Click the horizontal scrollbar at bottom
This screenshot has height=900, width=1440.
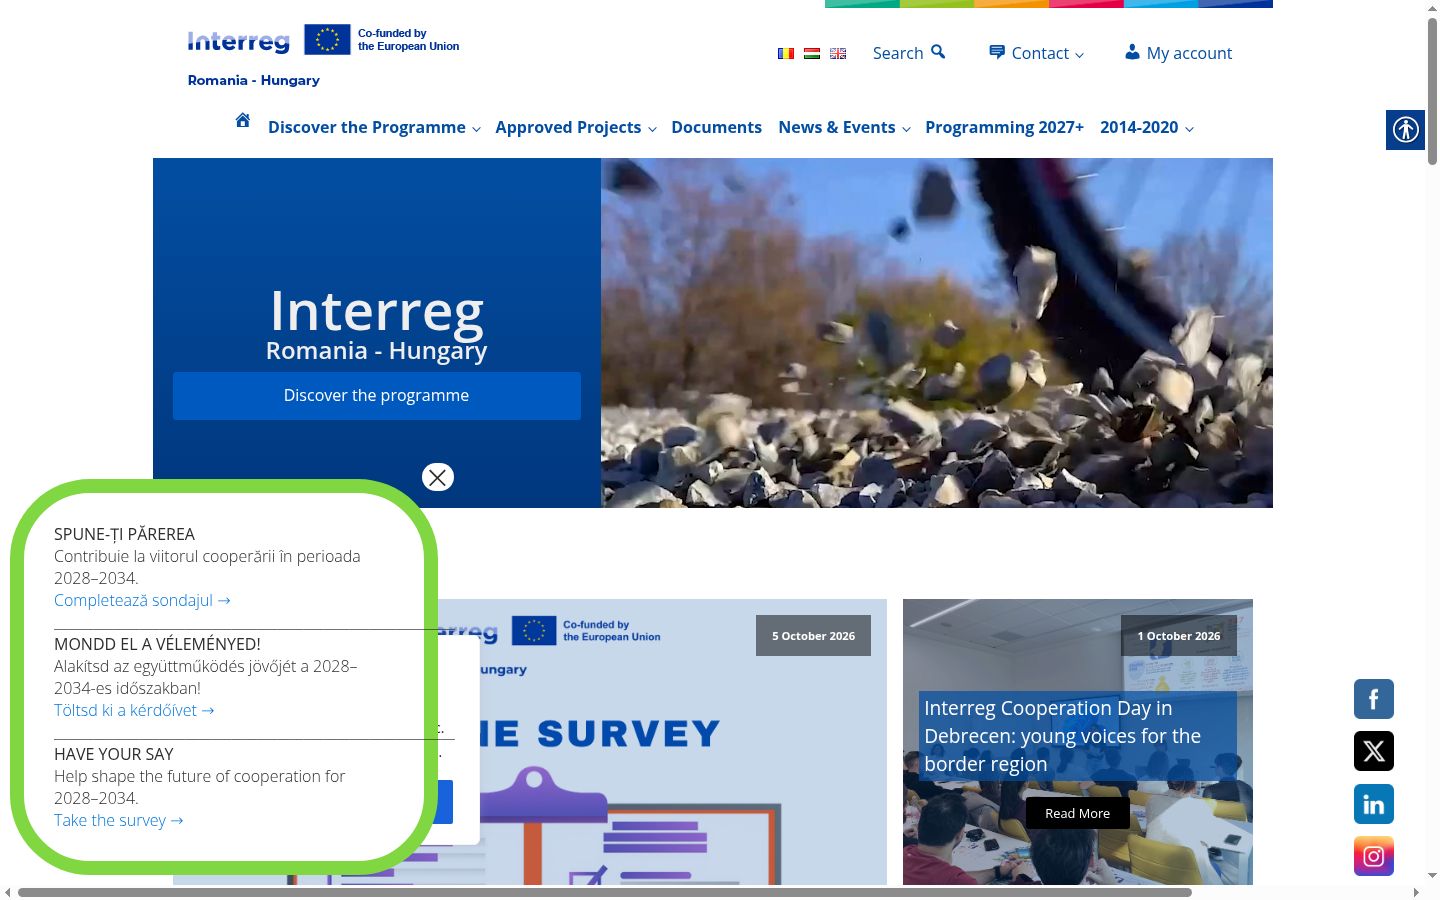point(604,892)
